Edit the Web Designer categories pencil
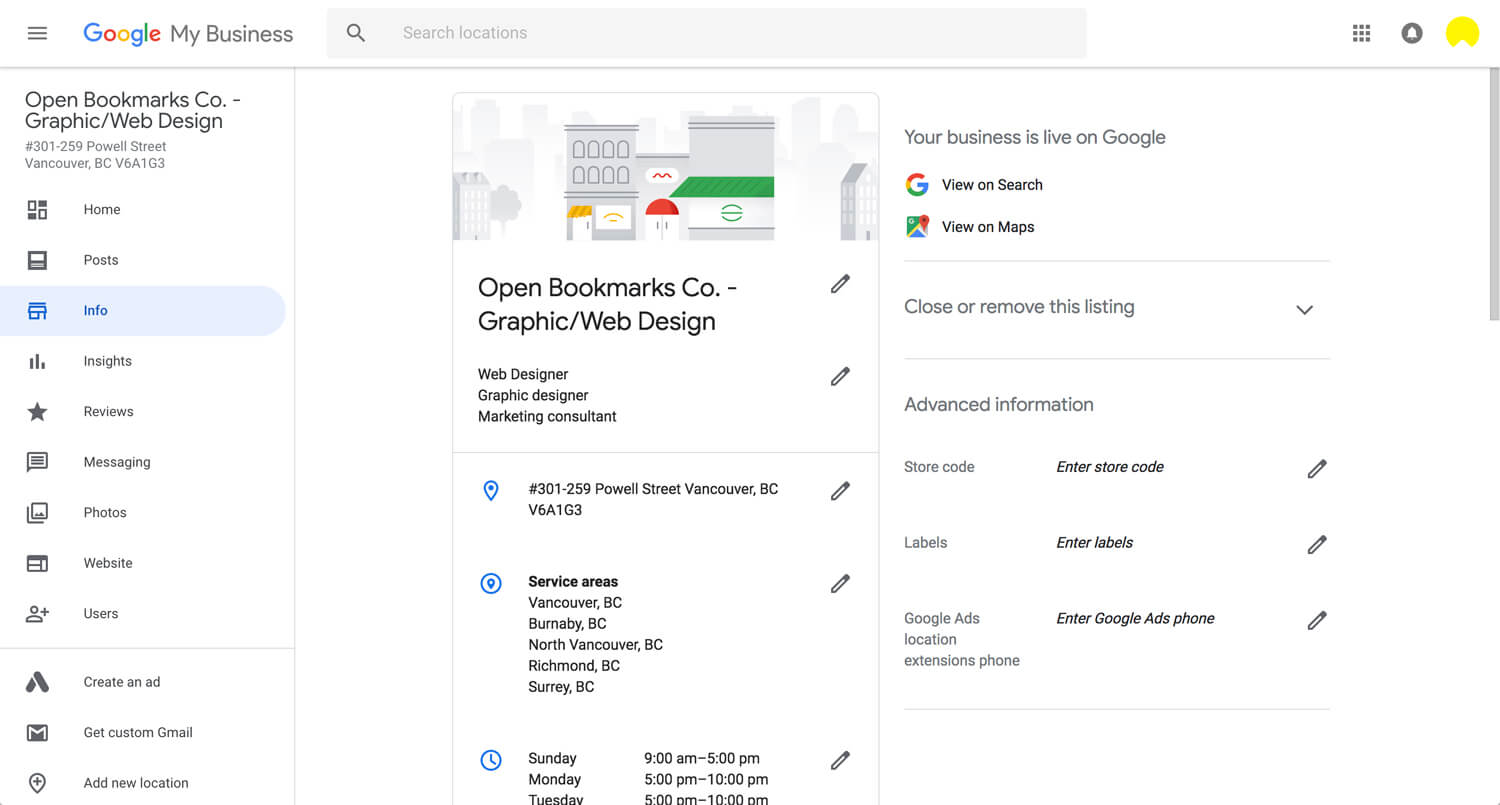Image resolution: width=1500 pixels, height=805 pixels. (x=840, y=376)
